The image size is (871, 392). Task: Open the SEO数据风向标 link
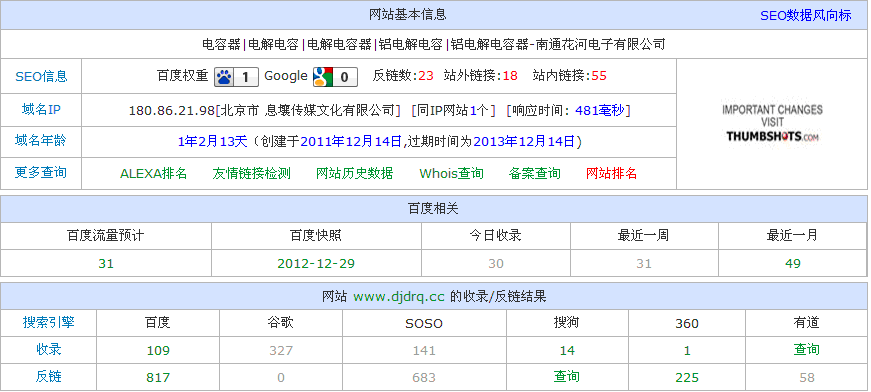pos(805,16)
